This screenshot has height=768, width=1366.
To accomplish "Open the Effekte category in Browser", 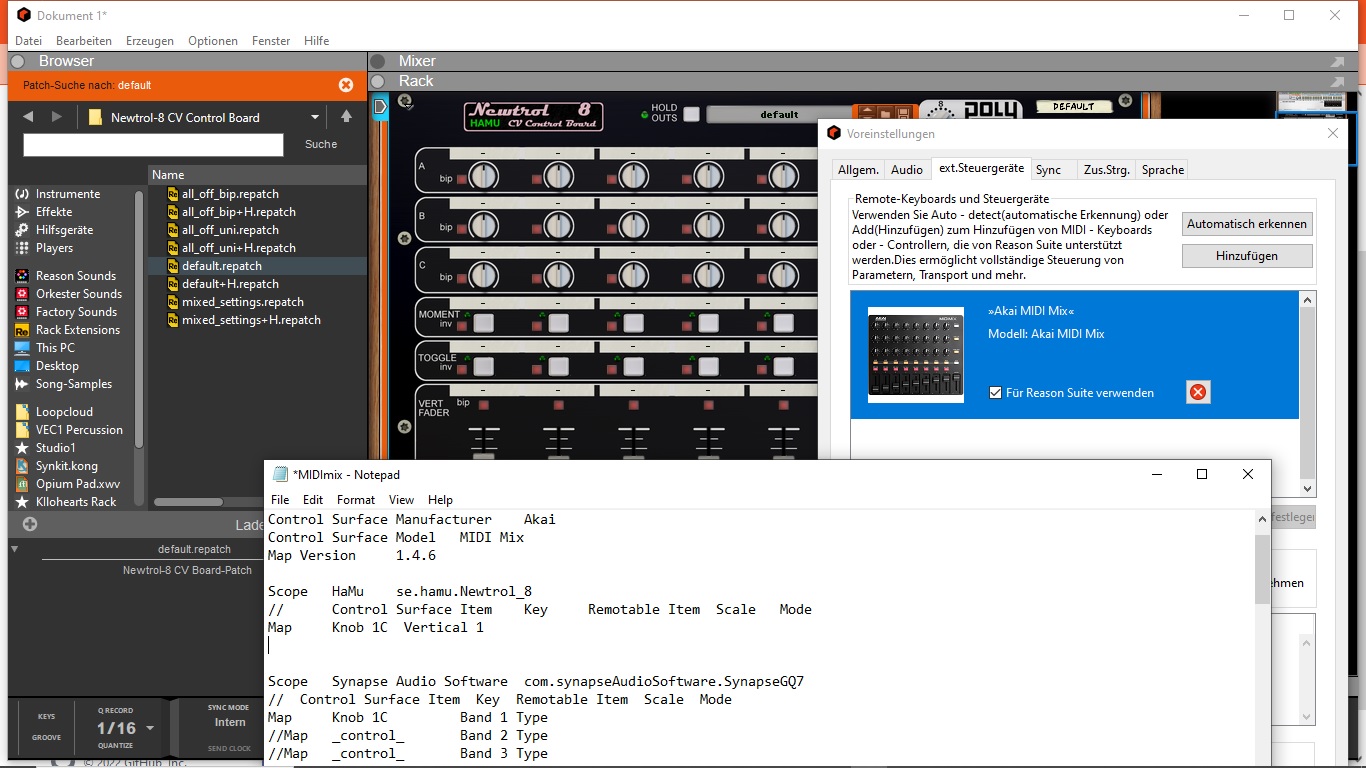I will click(44, 212).
